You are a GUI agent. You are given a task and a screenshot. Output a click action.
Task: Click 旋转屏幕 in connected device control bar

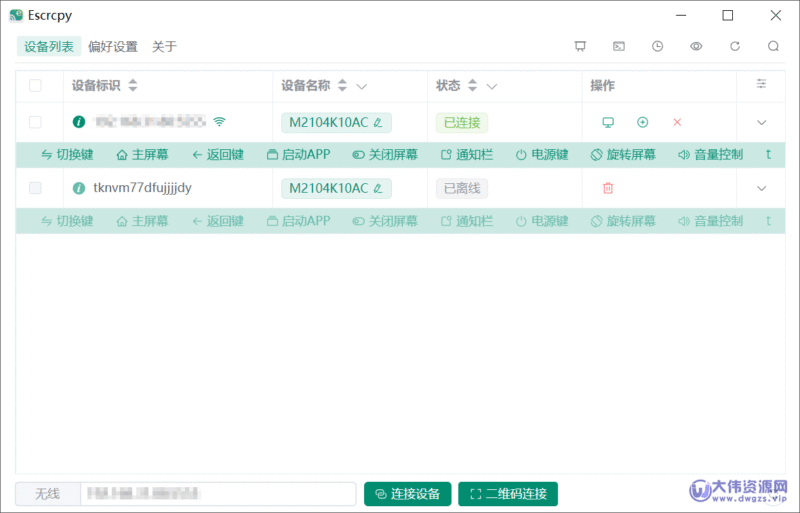[x=623, y=155]
